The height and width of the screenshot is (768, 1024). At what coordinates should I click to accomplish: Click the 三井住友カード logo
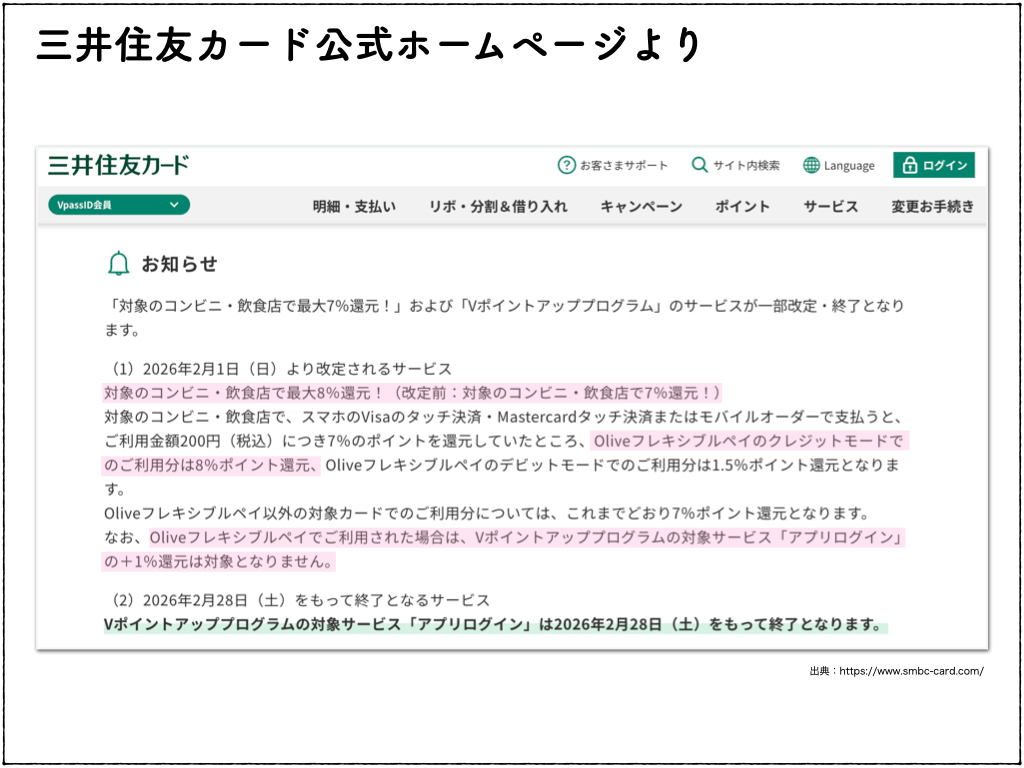[118, 165]
